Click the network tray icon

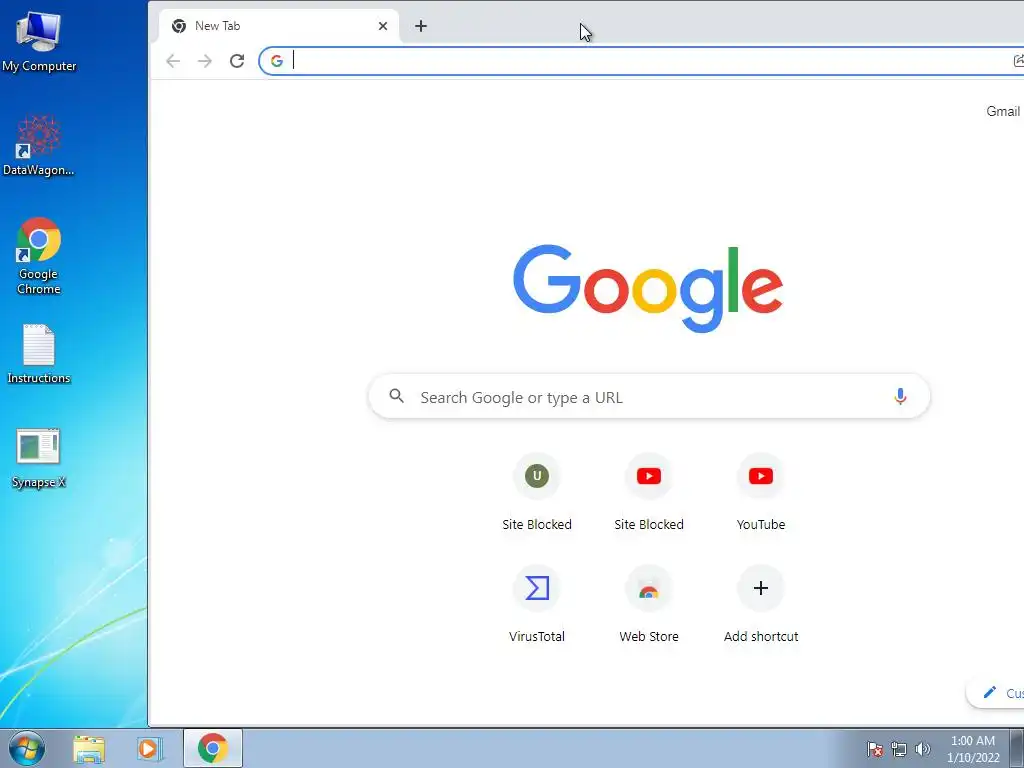(899, 749)
